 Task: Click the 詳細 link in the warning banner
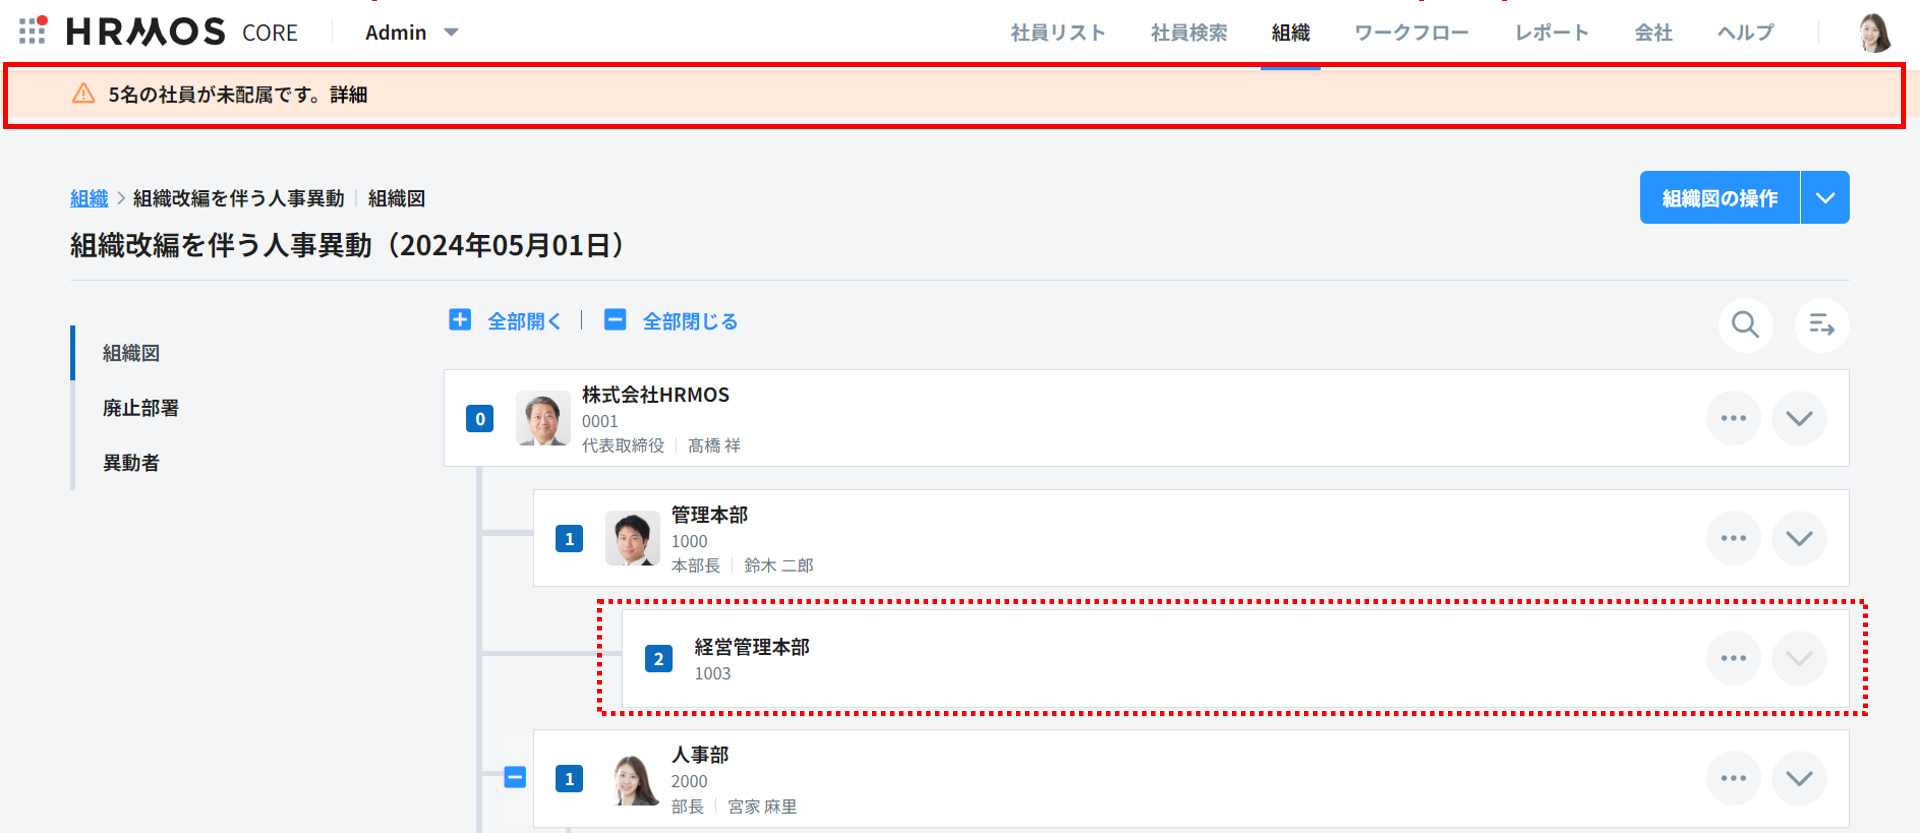coord(349,95)
